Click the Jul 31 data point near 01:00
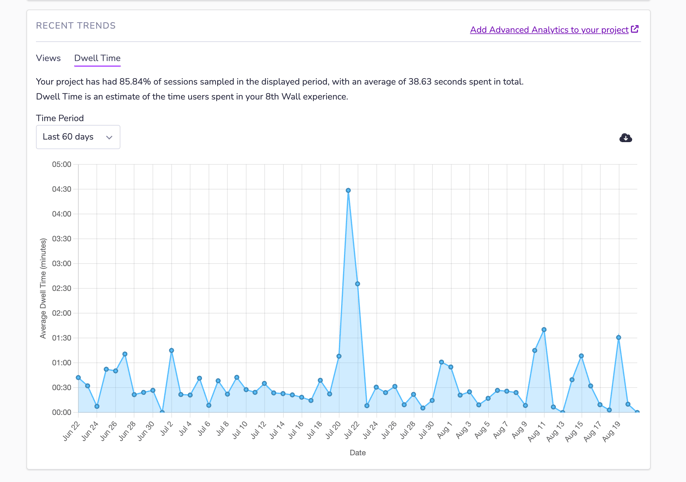Image resolution: width=686 pixels, height=482 pixels. tap(441, 362)
